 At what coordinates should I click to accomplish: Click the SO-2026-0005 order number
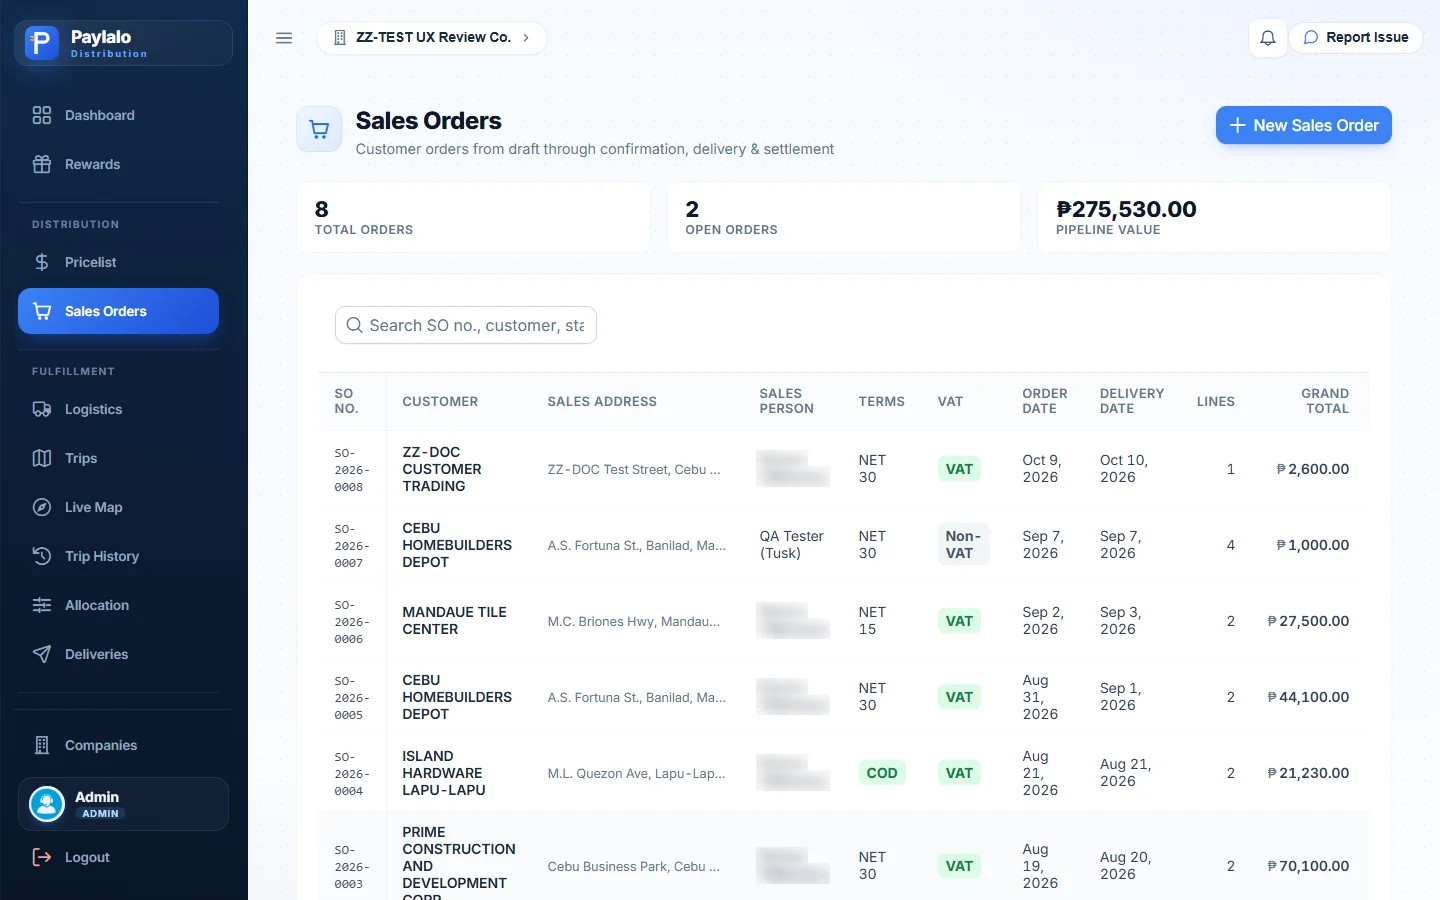[x=351, y=698]
